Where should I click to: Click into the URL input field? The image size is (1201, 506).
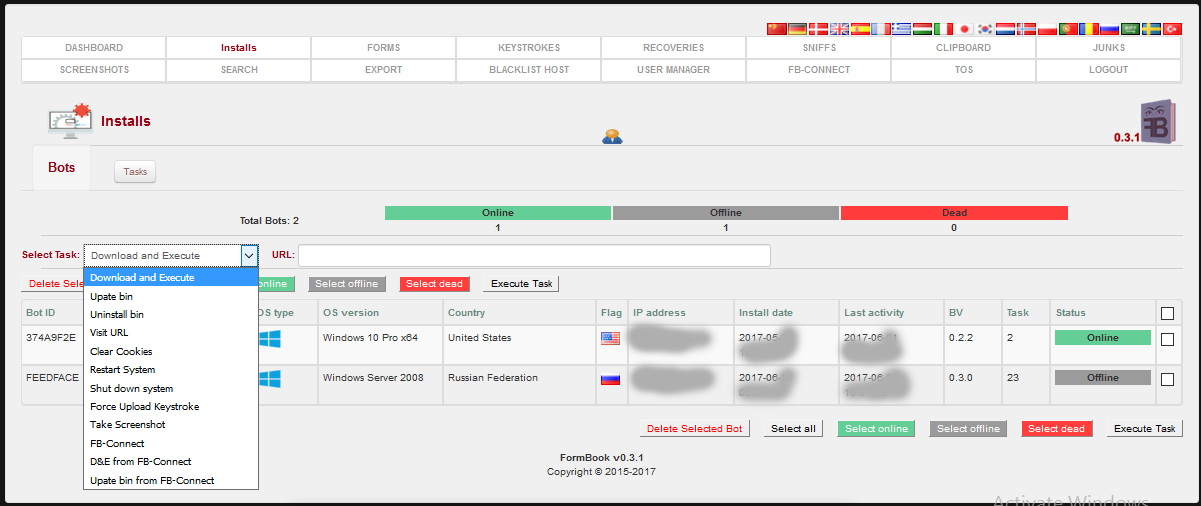pyautogui.click(x=534, y=256)
